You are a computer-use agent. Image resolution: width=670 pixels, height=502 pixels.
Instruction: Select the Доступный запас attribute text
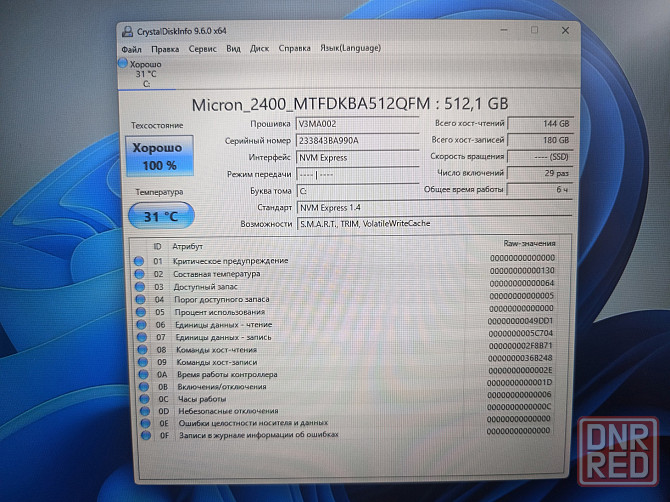coord(205,287)
